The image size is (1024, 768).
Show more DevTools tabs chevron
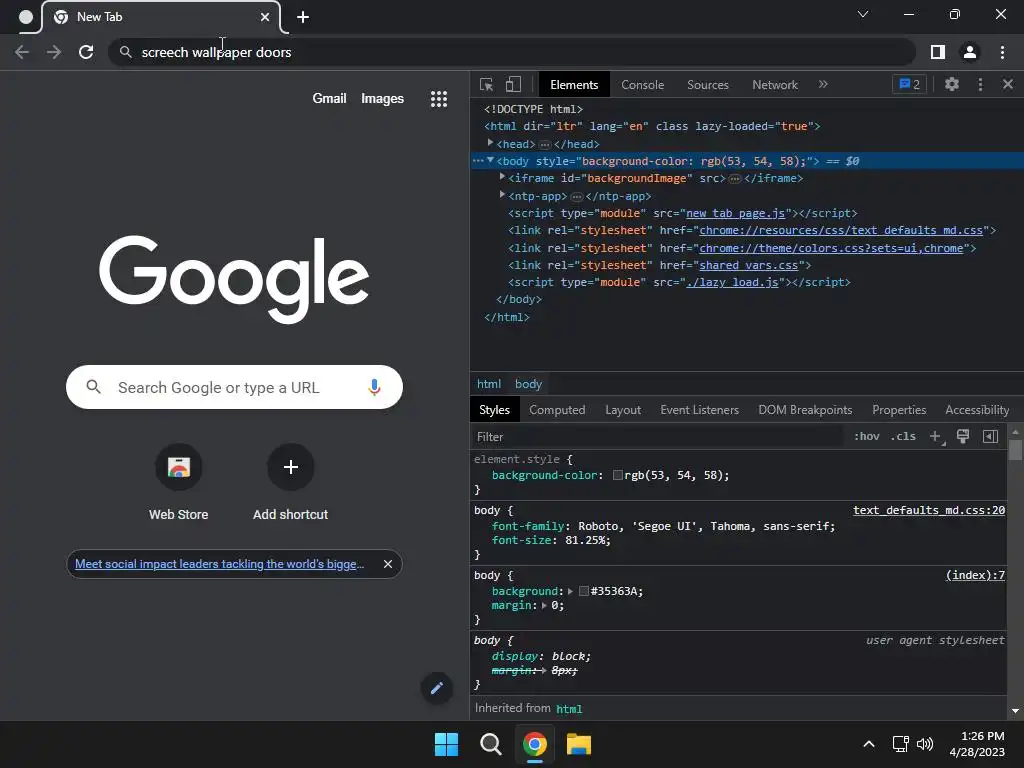click(x=823, y=84)
